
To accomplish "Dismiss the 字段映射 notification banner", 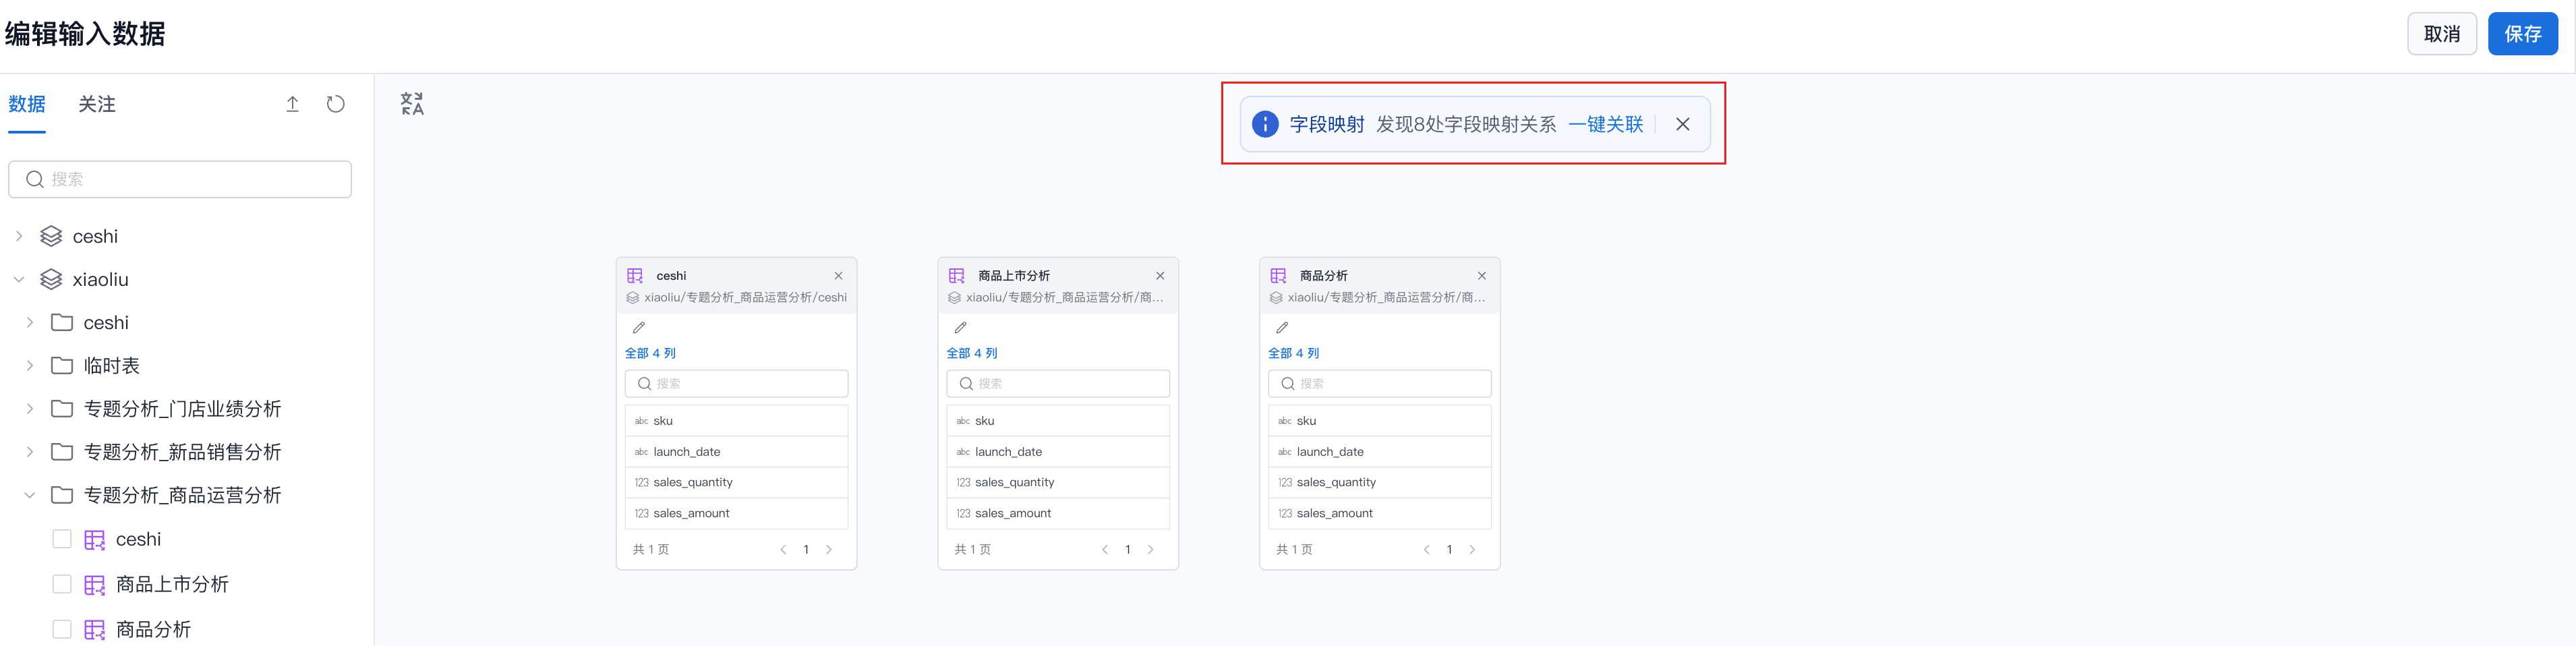I will click(x=1682, y=124).
